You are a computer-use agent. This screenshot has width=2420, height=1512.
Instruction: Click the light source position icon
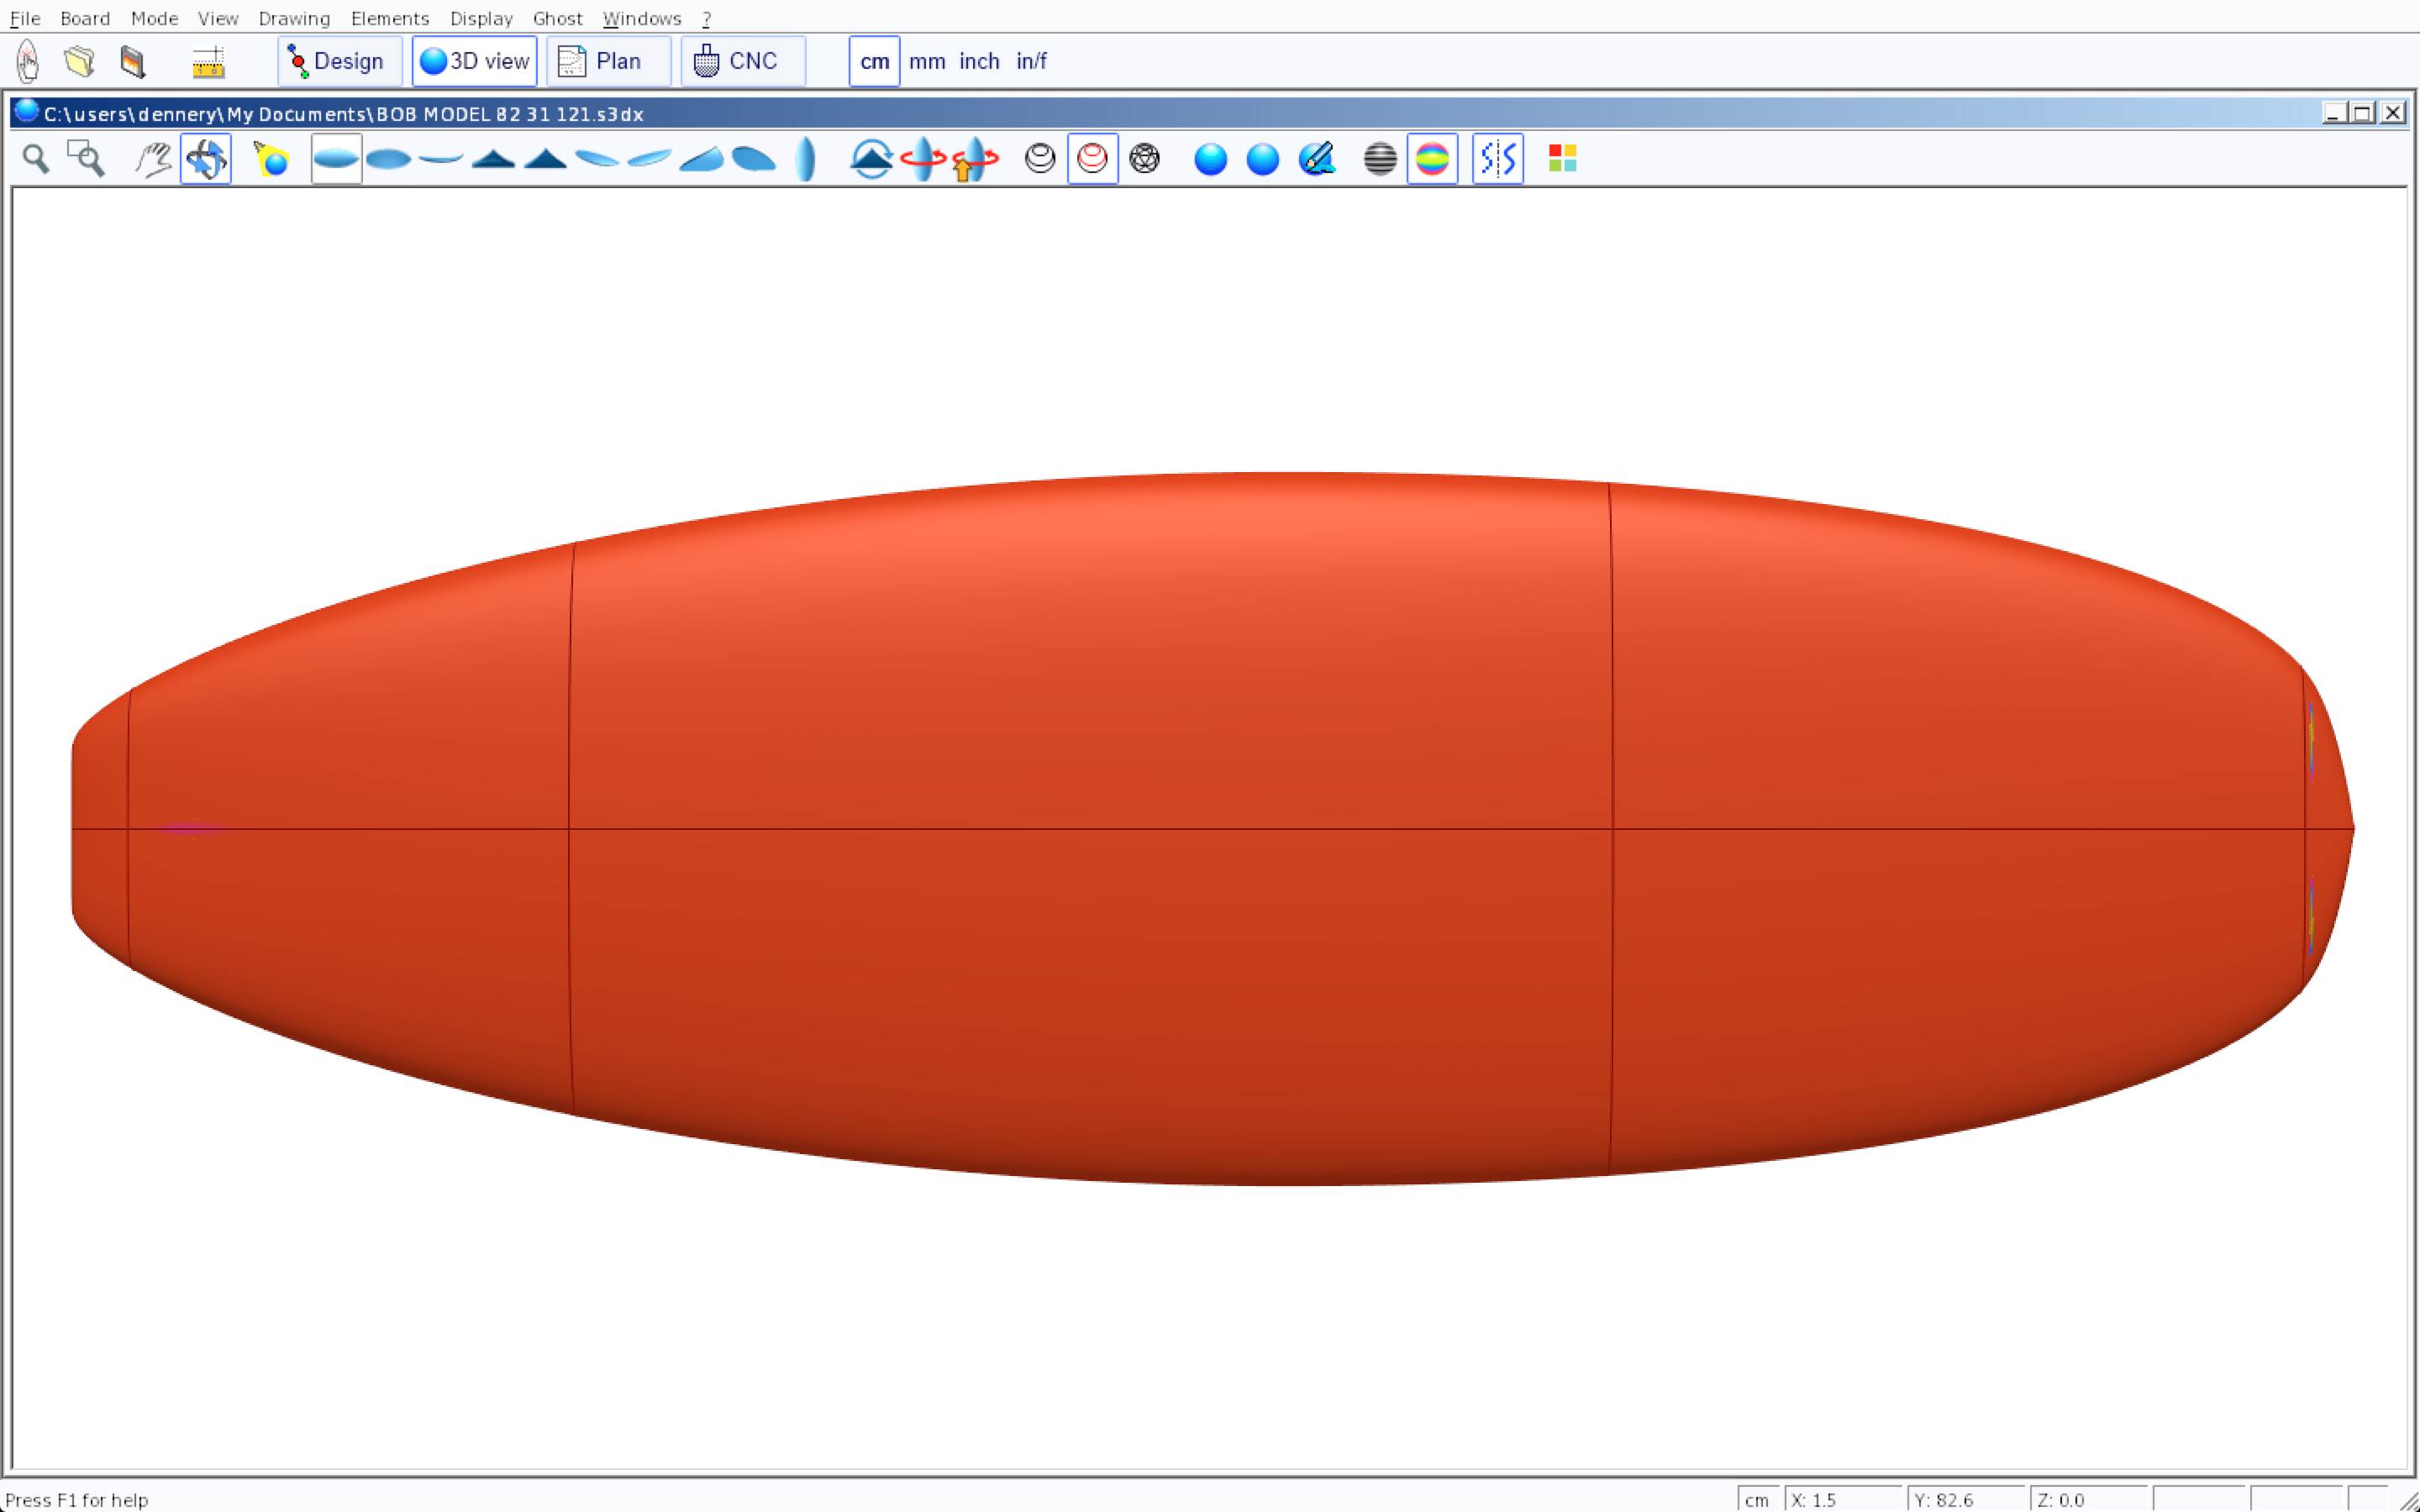(x=271, y=159)
